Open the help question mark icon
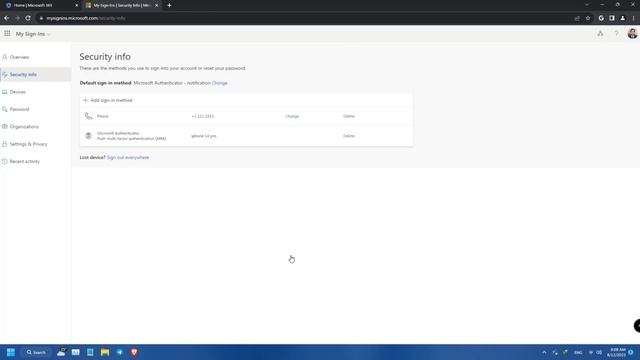This screenshot has width=640, height=360. point(616,34)
